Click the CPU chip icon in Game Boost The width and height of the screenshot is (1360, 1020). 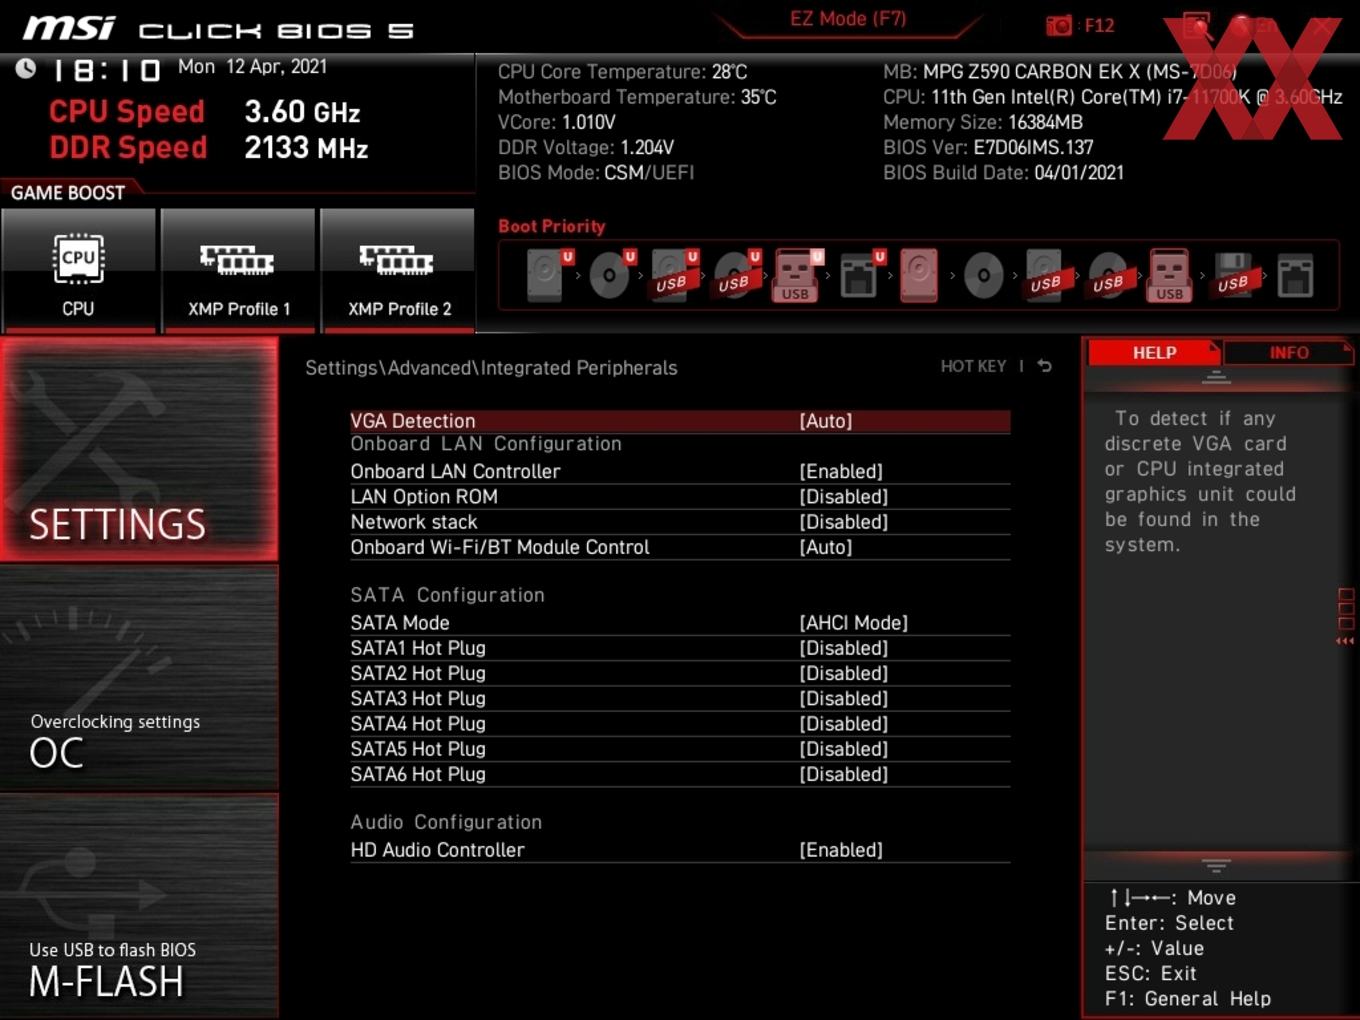pos(78,259)
